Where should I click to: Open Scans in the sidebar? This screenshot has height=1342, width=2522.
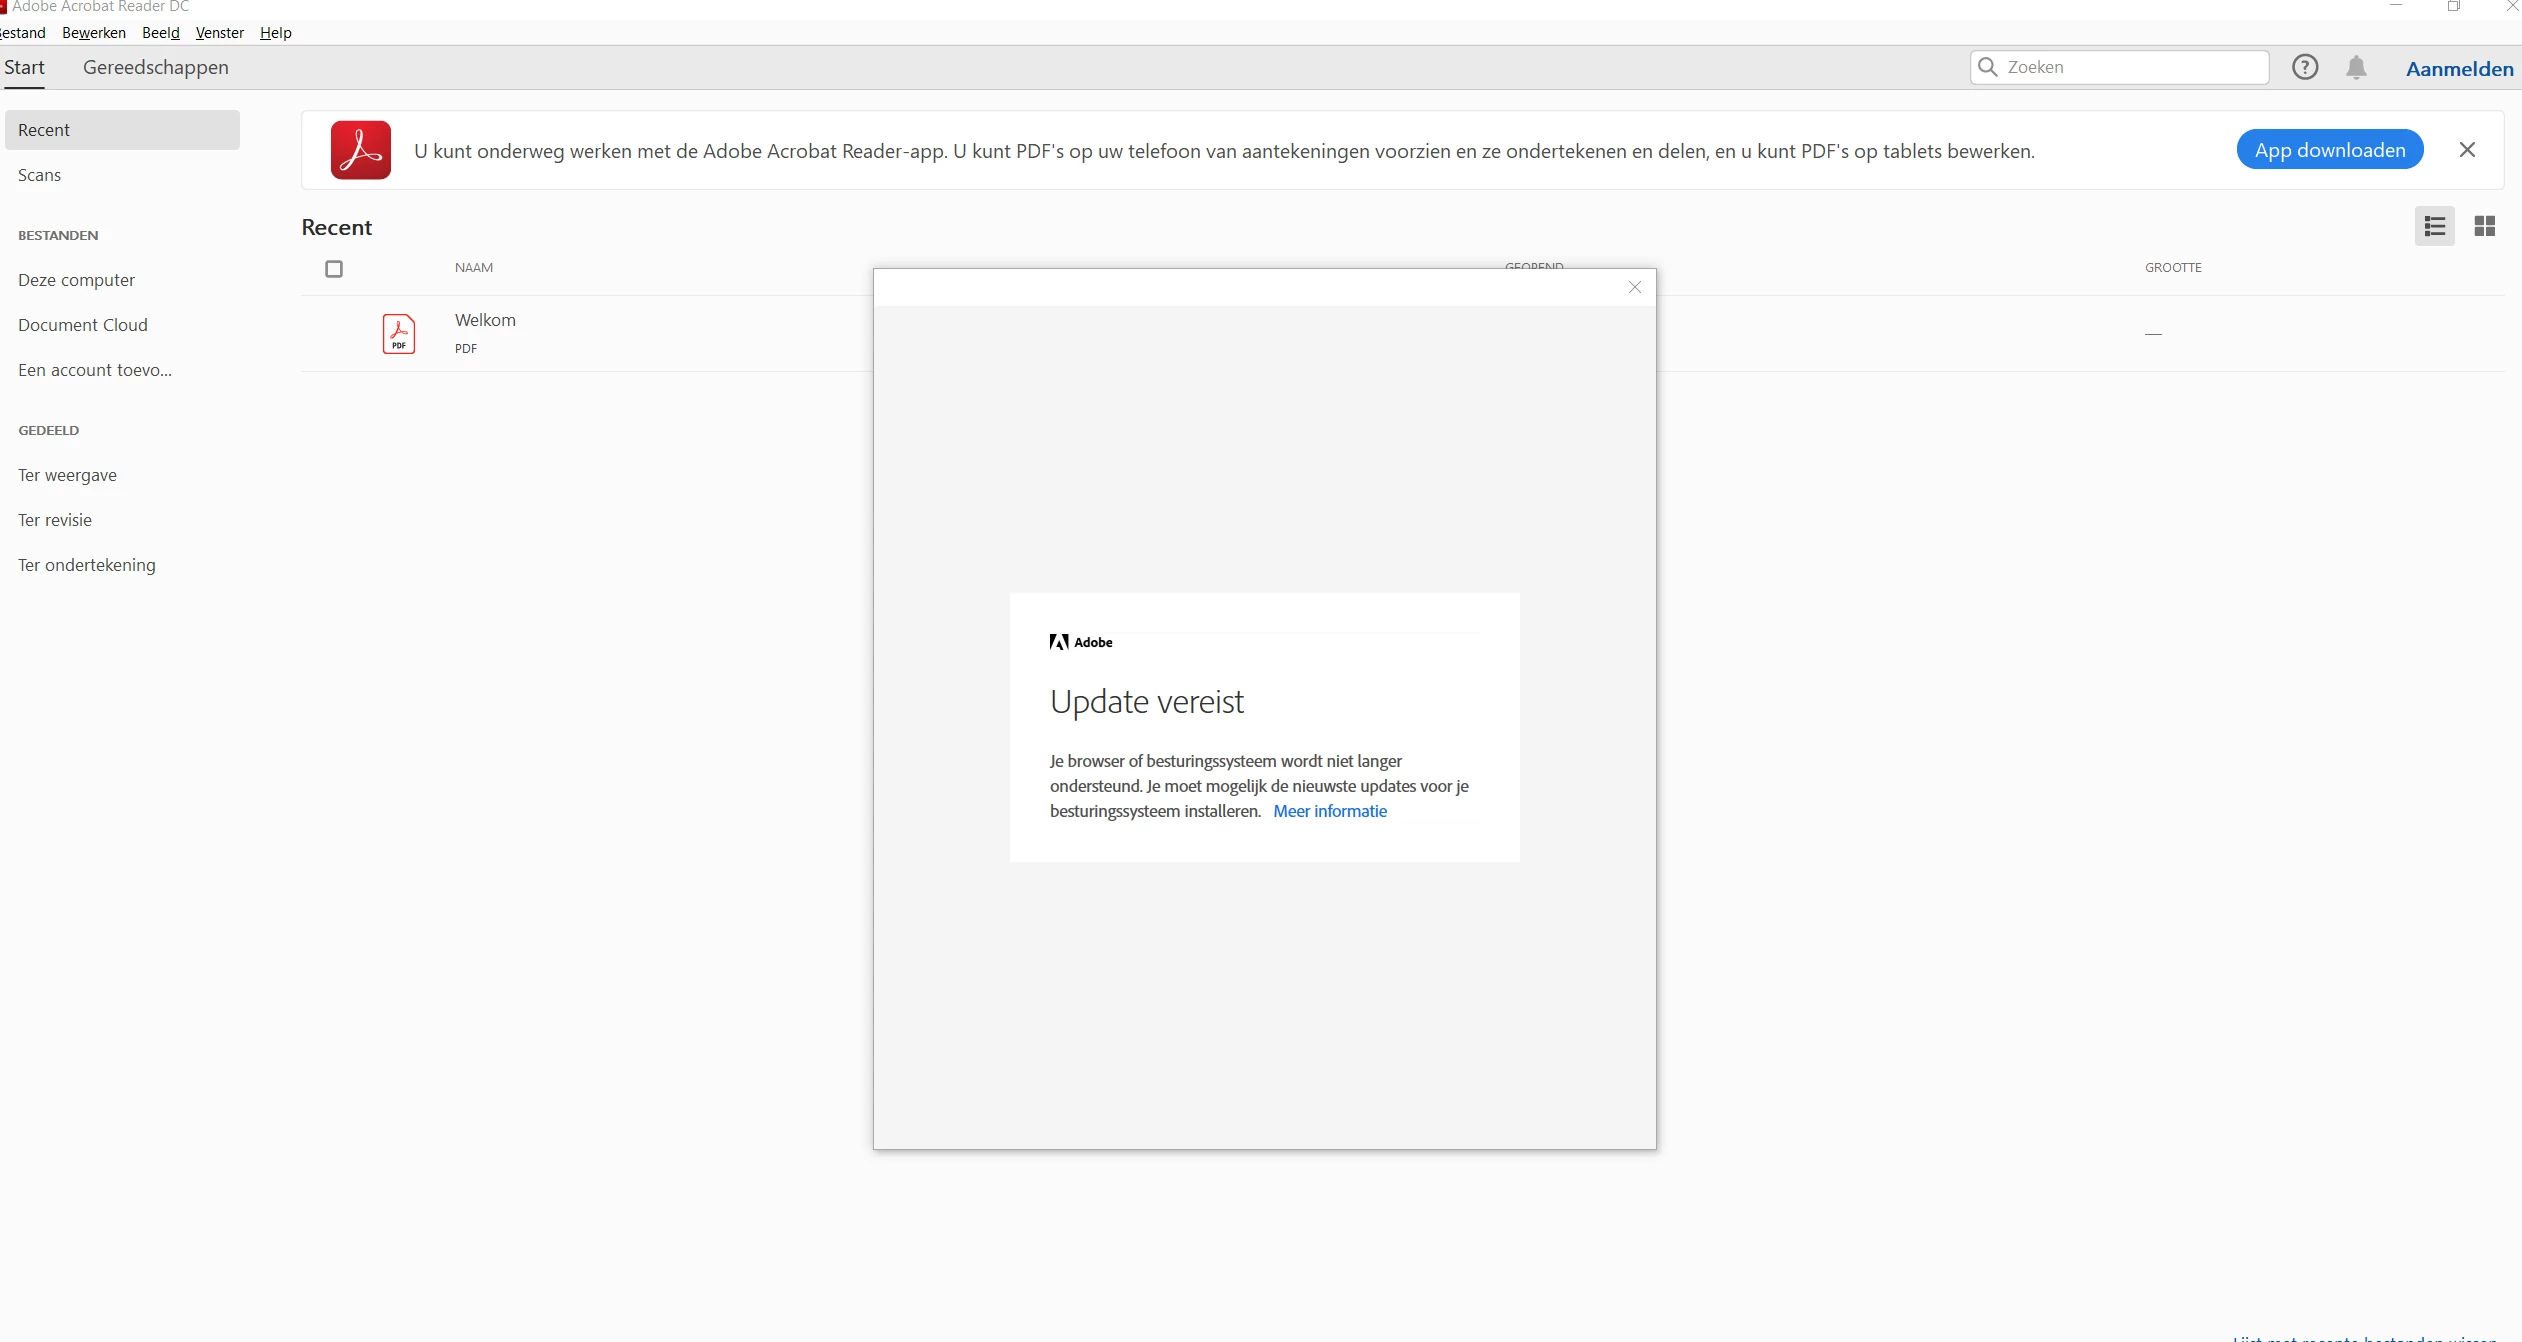(x=40, y=175)
